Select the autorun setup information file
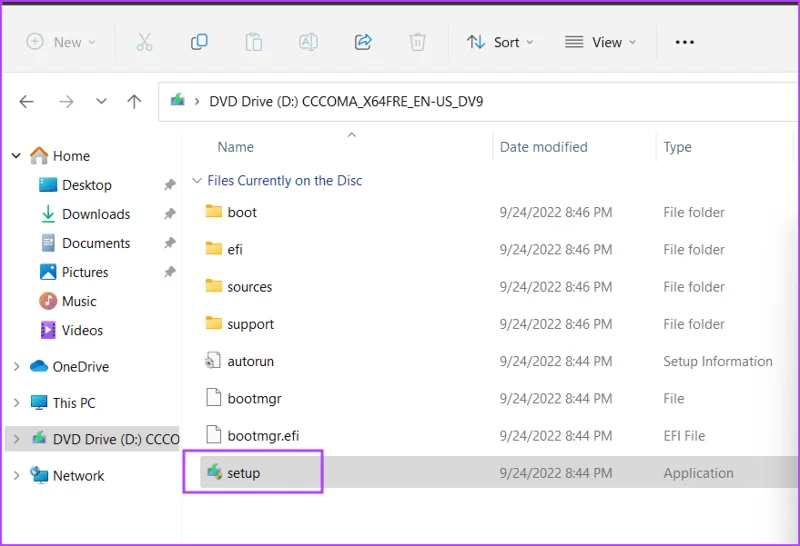The image size is (800, 546). pyautogui.click(x=251, y=361)
